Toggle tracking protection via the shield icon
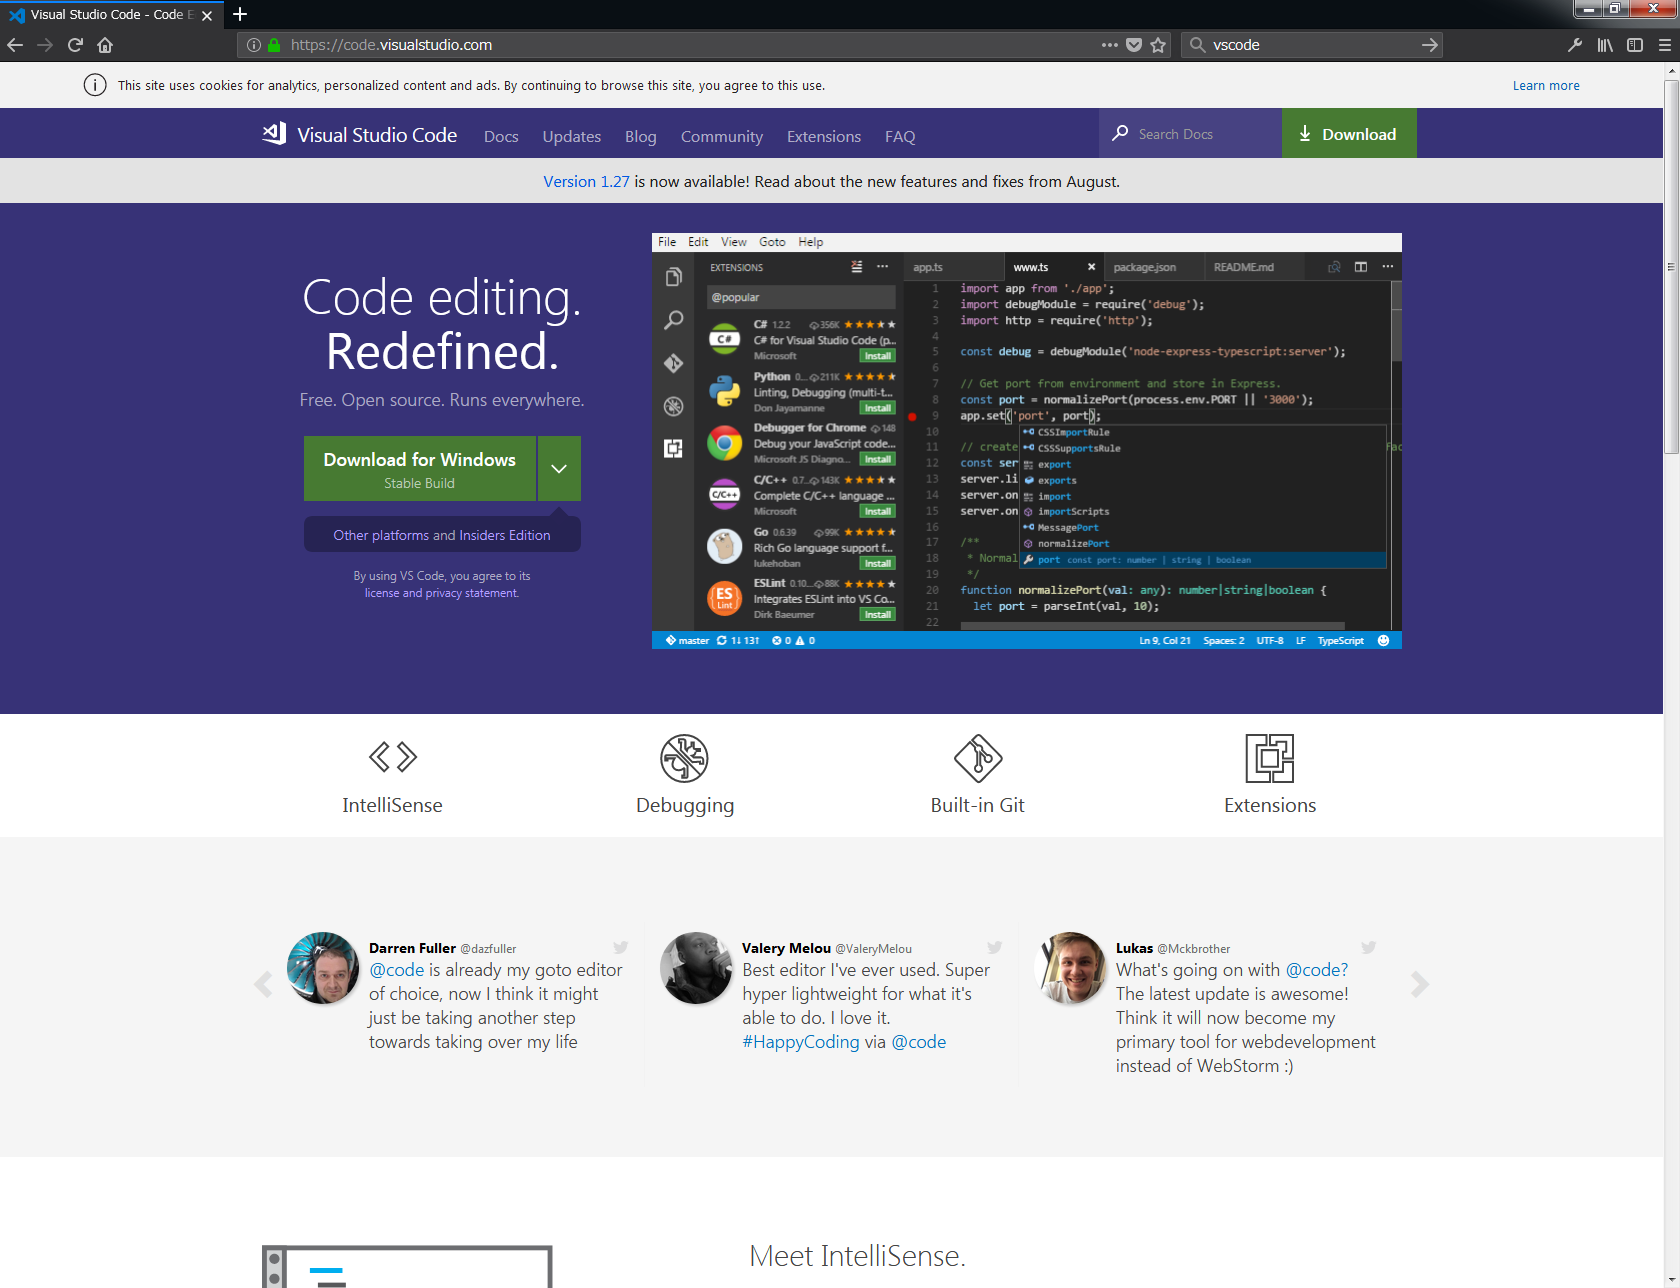The height and width of the screenshot is (1288, 1680). click(1134, 44)
